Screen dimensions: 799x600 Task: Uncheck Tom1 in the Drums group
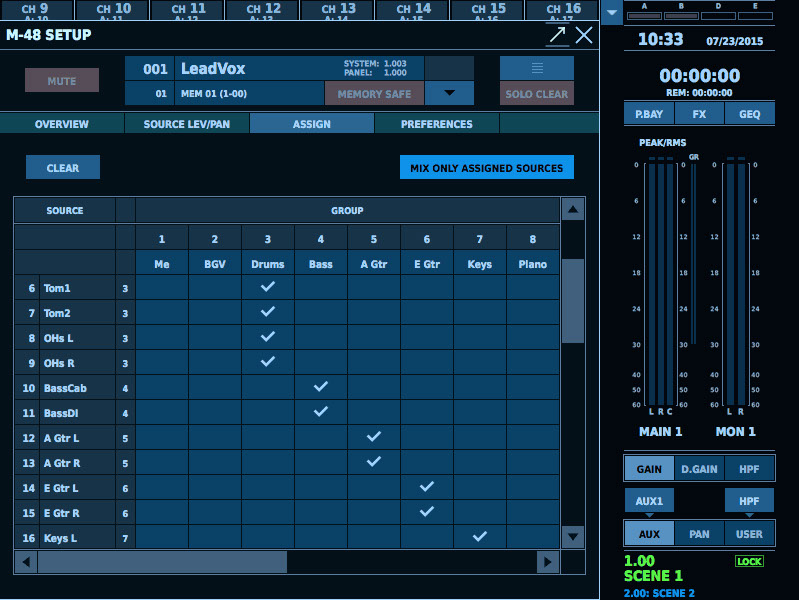[268, 287]
